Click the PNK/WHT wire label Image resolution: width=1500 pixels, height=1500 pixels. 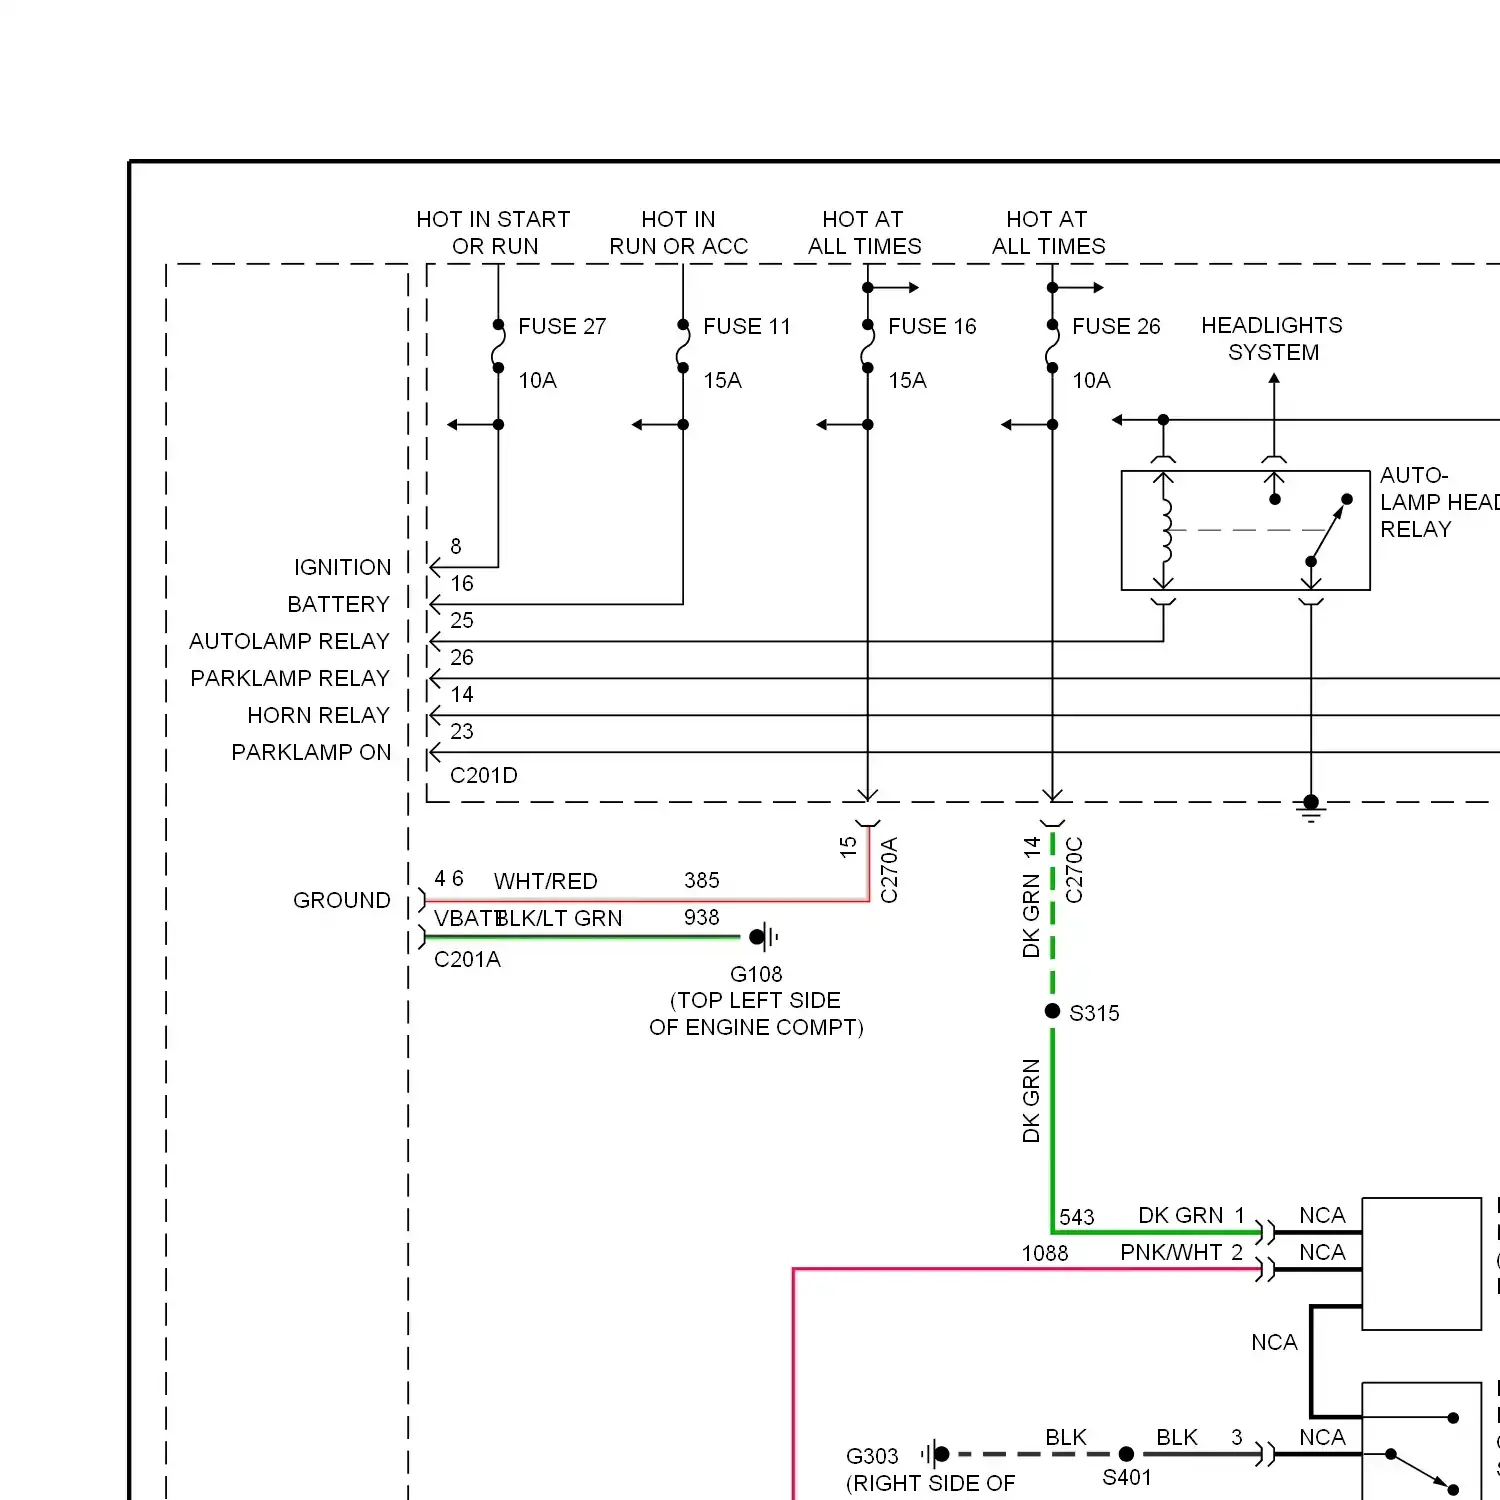tap(1171, 1253)
